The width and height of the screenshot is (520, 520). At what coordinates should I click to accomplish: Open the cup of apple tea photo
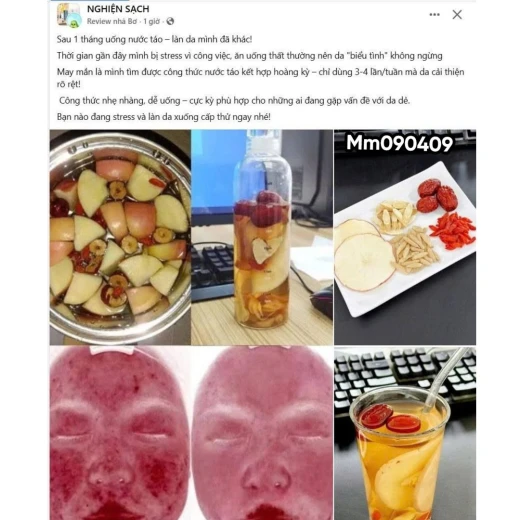[405, 433]
